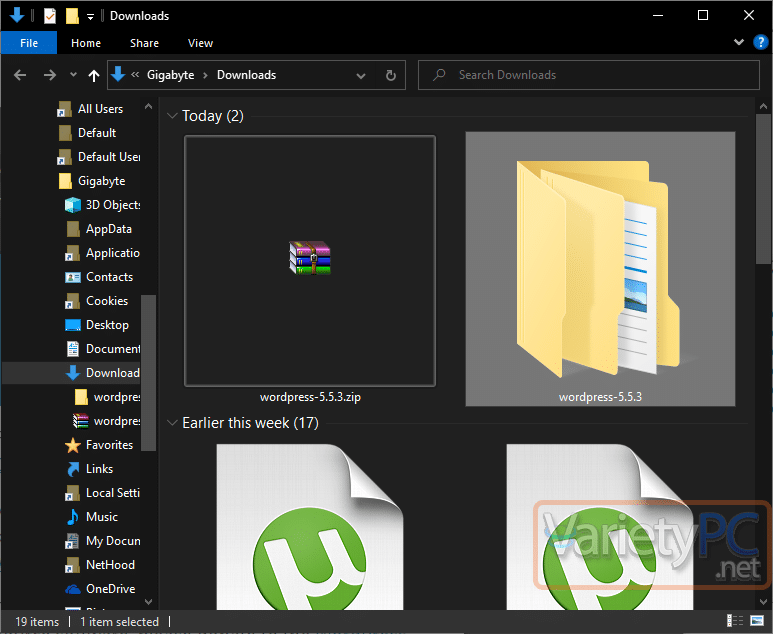Open OneDrive in the navigation pane
This screenshot has height=634, width=773.
point(110,589)
